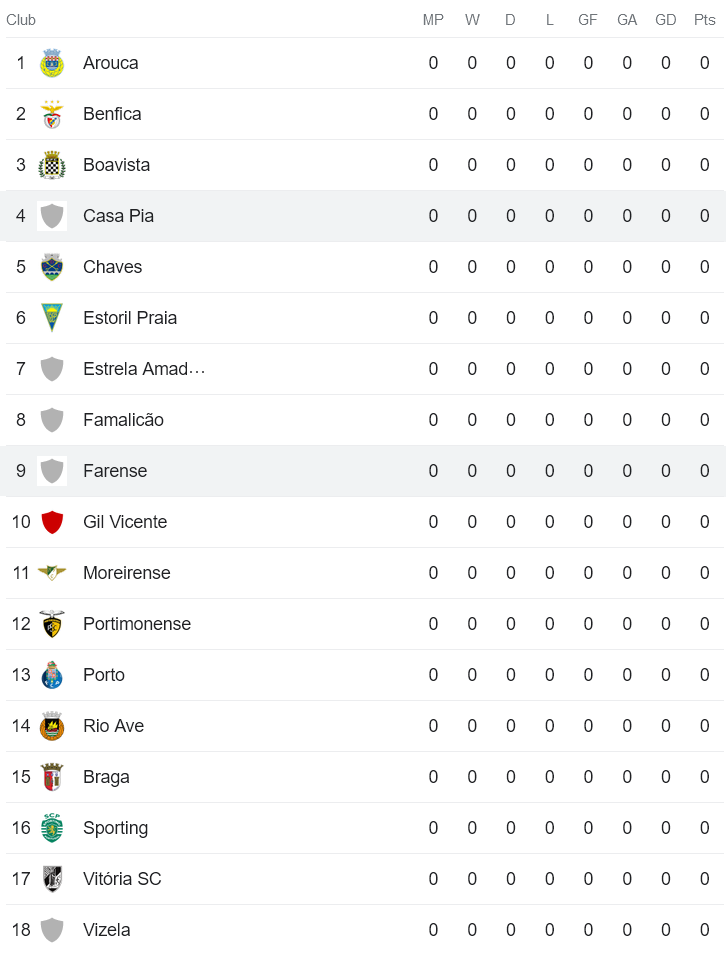Click the Rio Ave crest icon
Viewport: 726px width, 961px height.
(x=52, y=726)
